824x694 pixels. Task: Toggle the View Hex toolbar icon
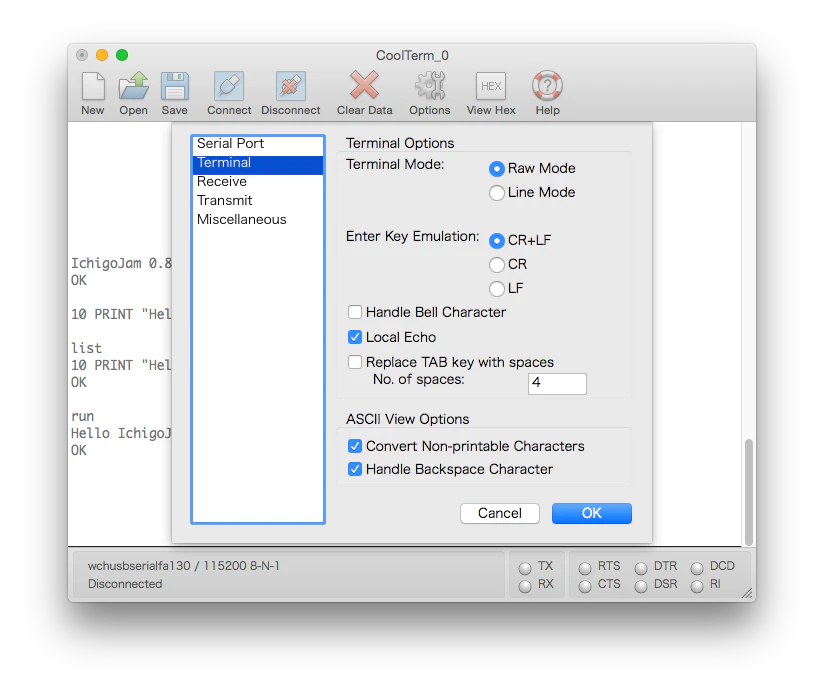click(491, 86)
